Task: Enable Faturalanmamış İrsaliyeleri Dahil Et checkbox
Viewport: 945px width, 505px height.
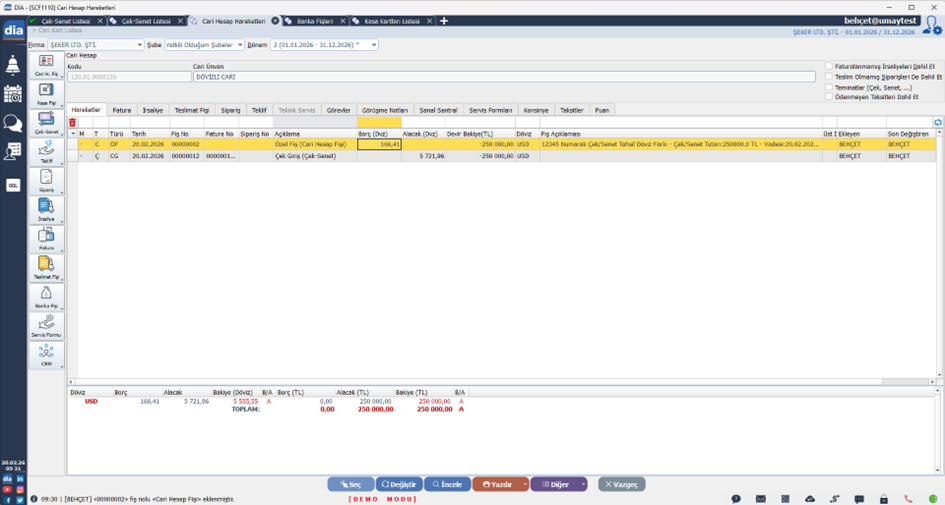Action: coord(829,66)
